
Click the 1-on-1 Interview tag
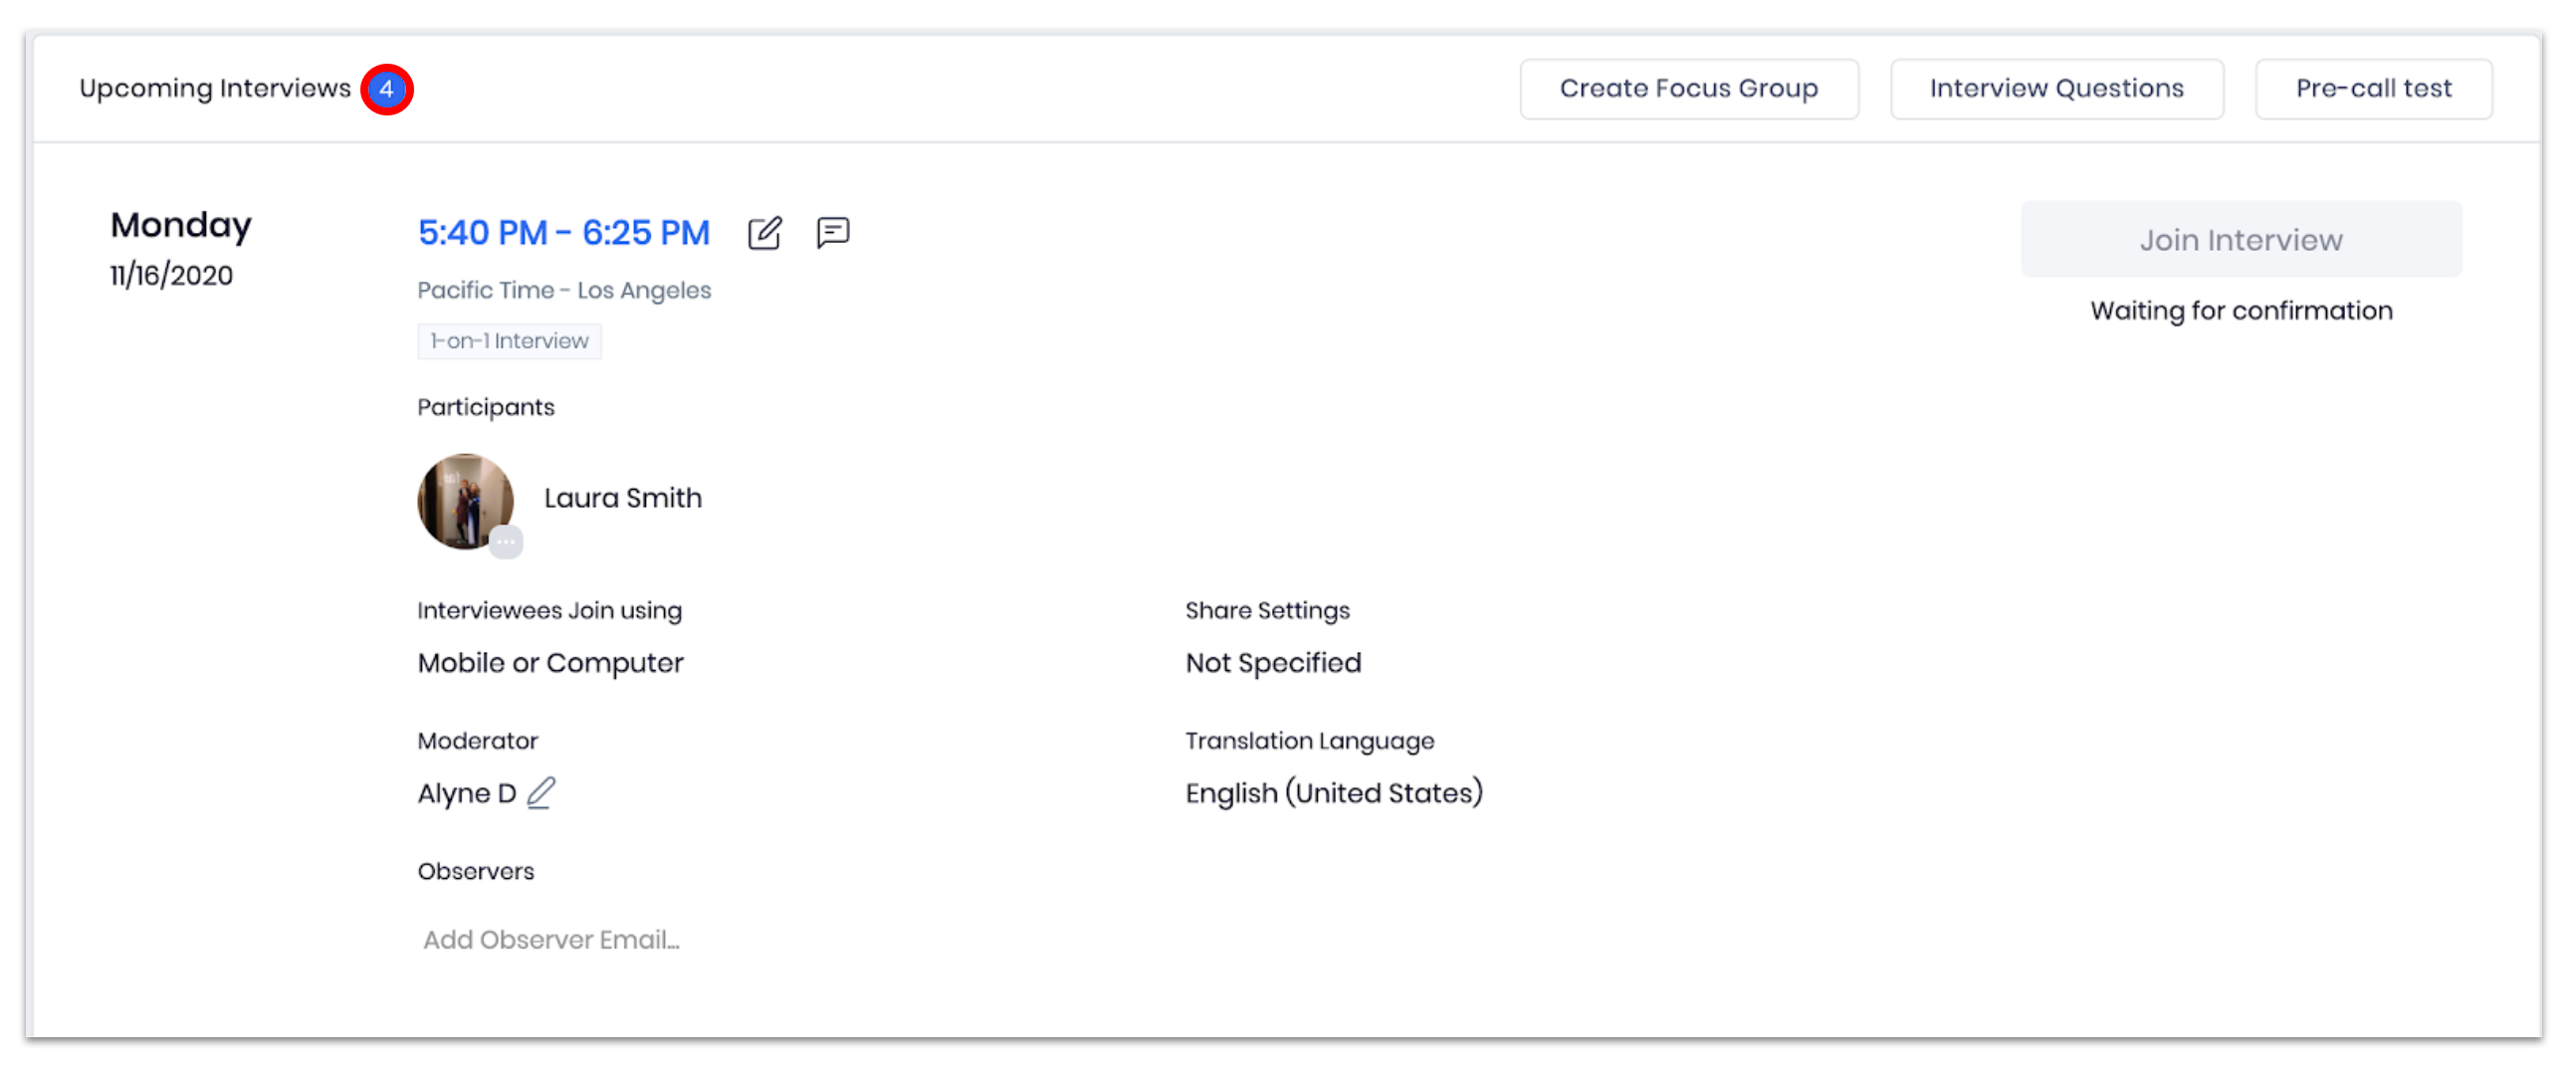tap(509, 341)
